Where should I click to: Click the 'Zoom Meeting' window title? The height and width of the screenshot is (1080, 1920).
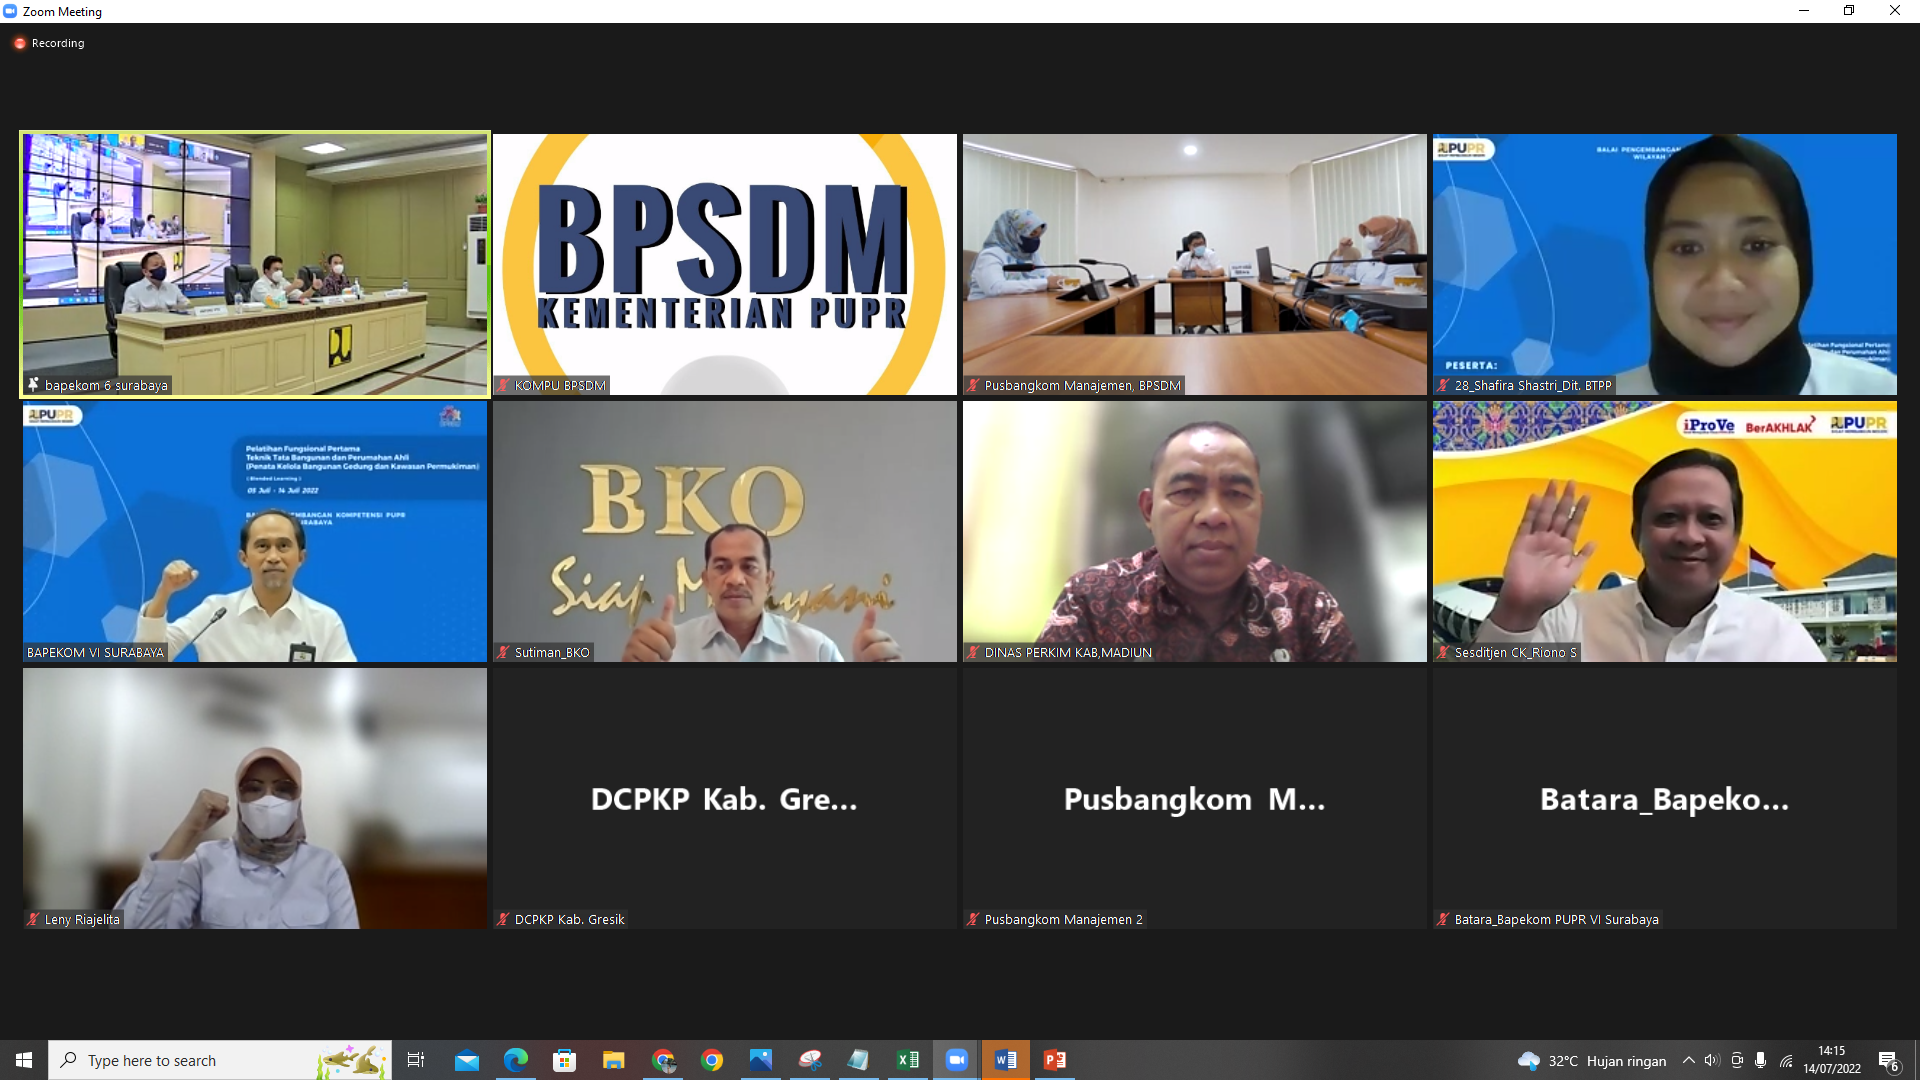pos(62,12)
